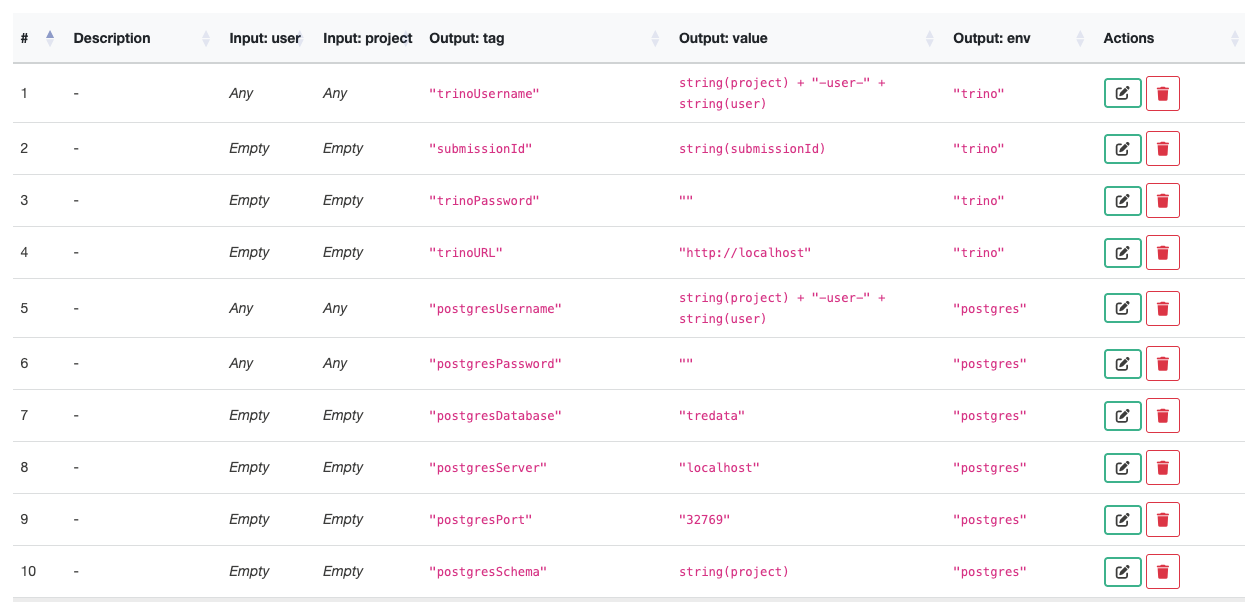Delete the postgresSchema rule in row 10
Screen dimensions: 1245x602
[1162, 572]
